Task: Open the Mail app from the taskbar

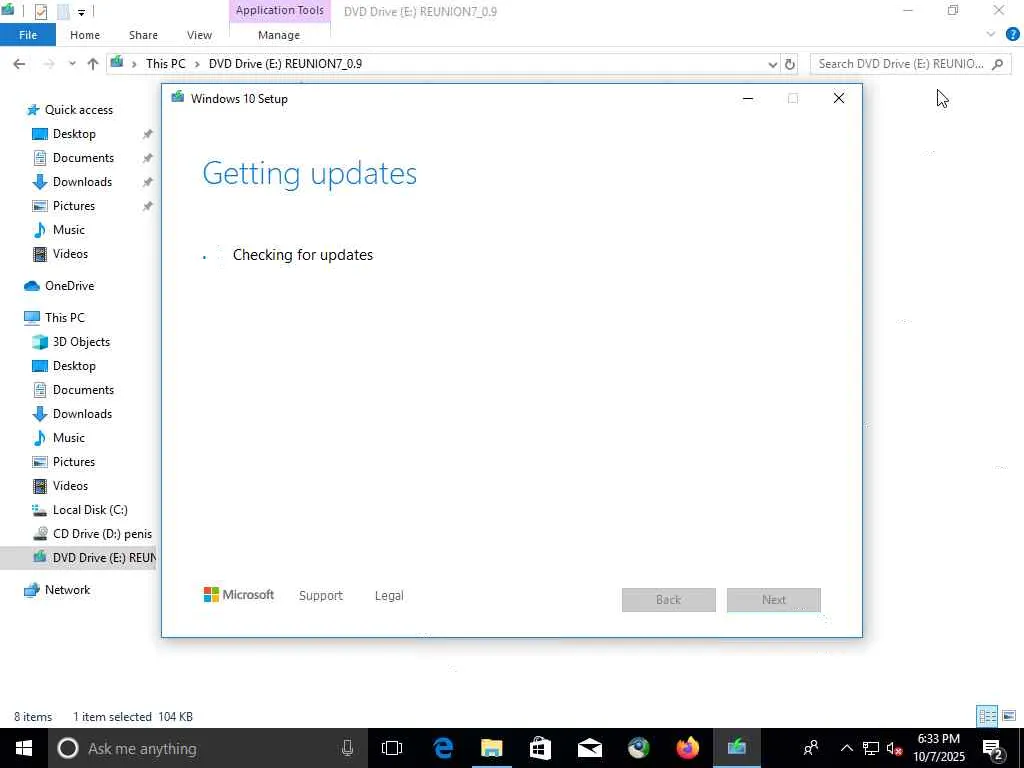Action: (589, 748)
